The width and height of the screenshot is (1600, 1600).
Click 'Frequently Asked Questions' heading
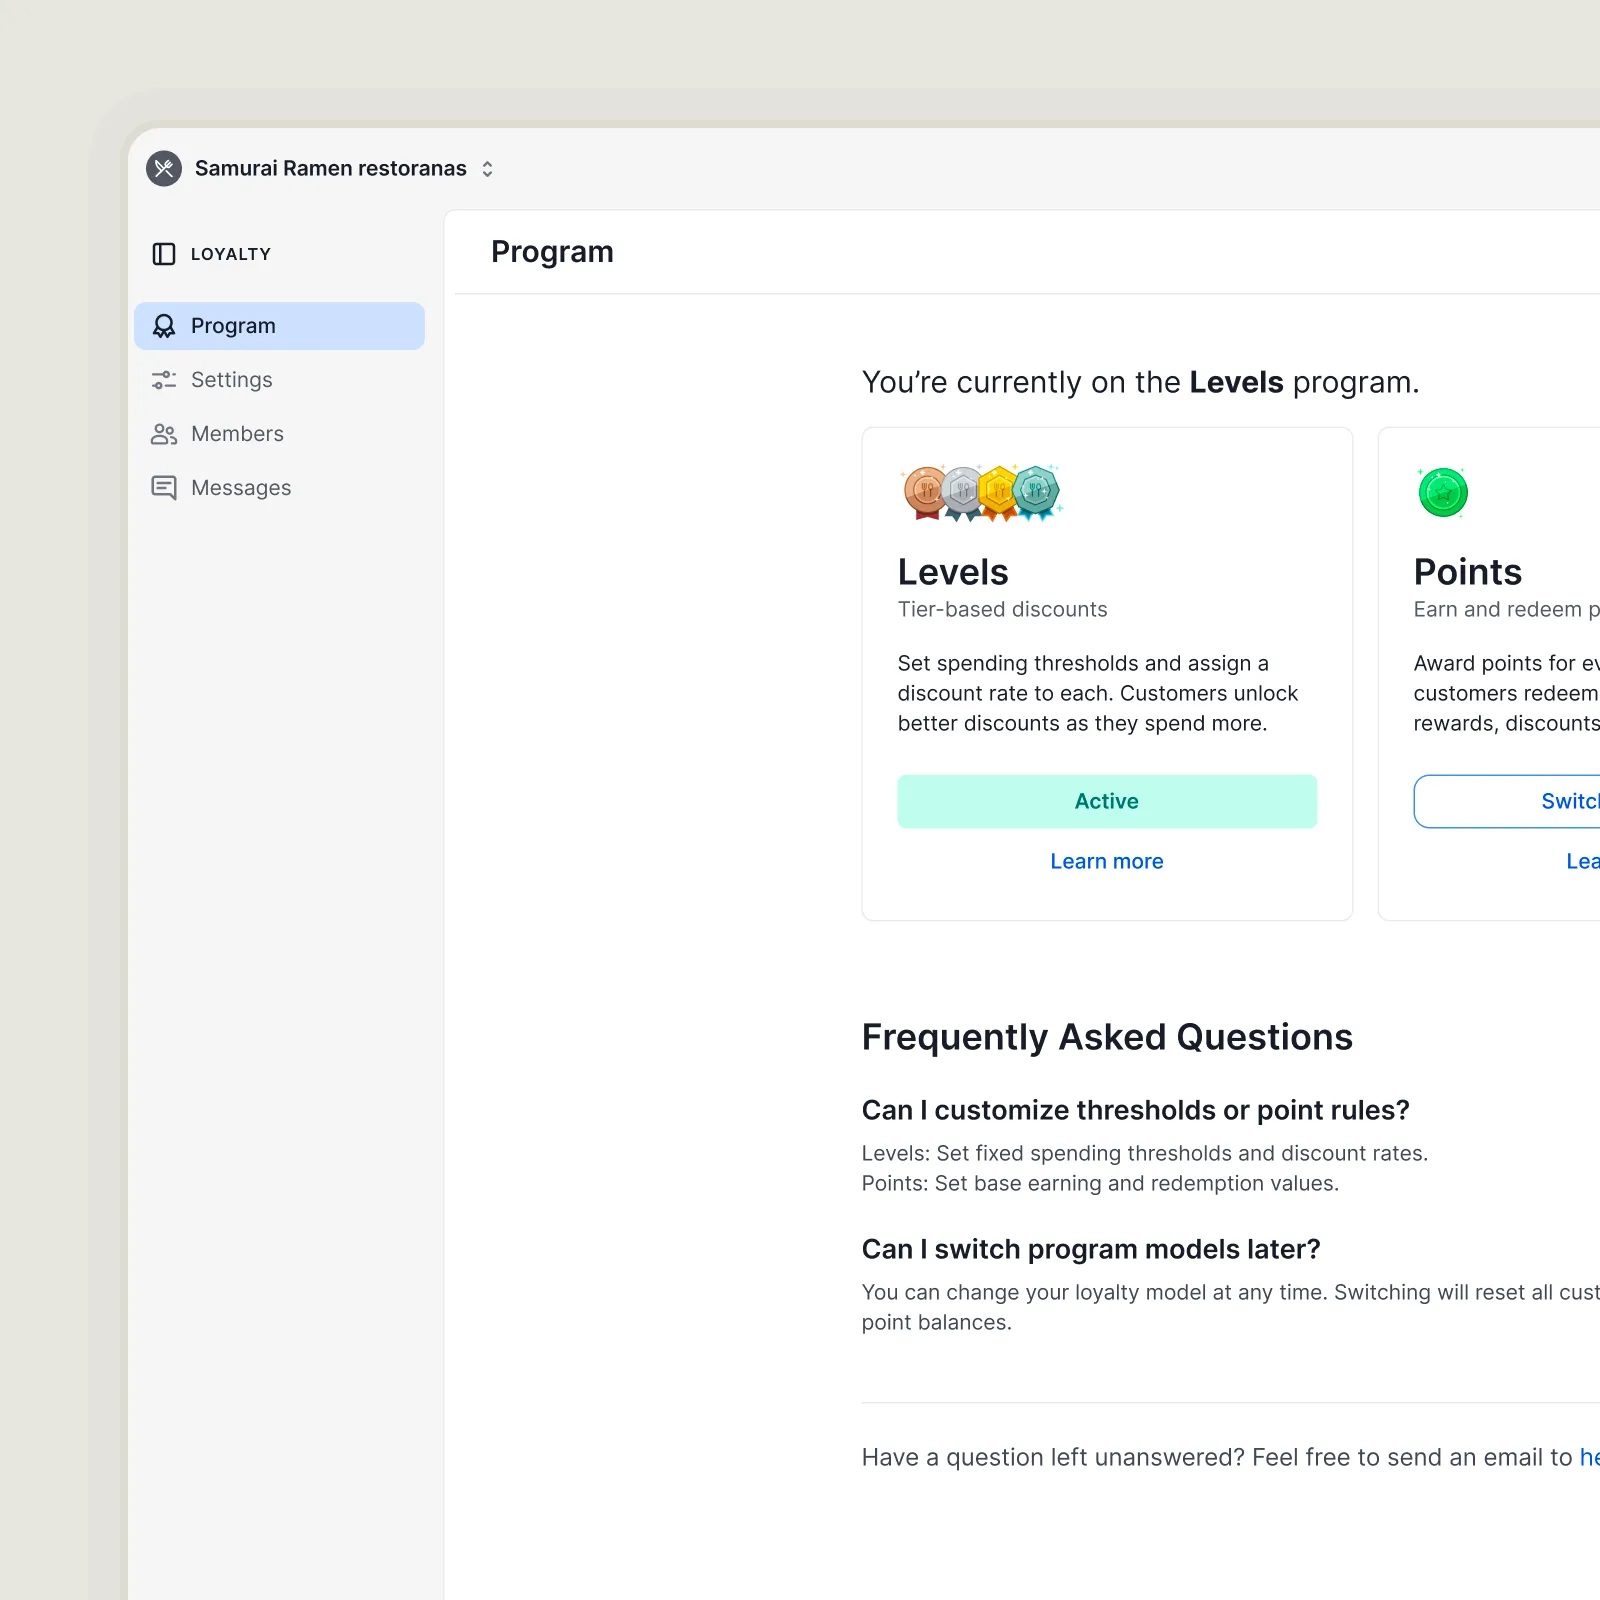pyautogui.click(x=1107, y=1037)
